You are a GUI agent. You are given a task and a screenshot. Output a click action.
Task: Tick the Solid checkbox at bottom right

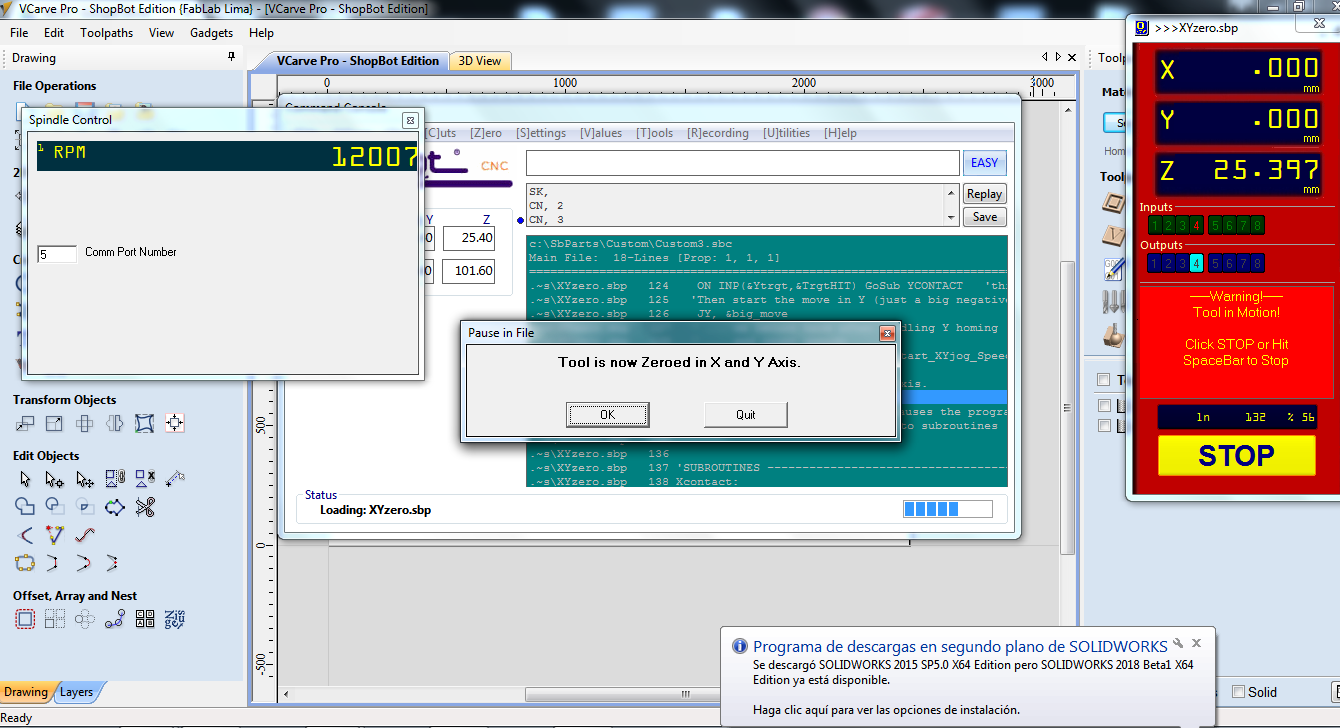[1239, 692]
